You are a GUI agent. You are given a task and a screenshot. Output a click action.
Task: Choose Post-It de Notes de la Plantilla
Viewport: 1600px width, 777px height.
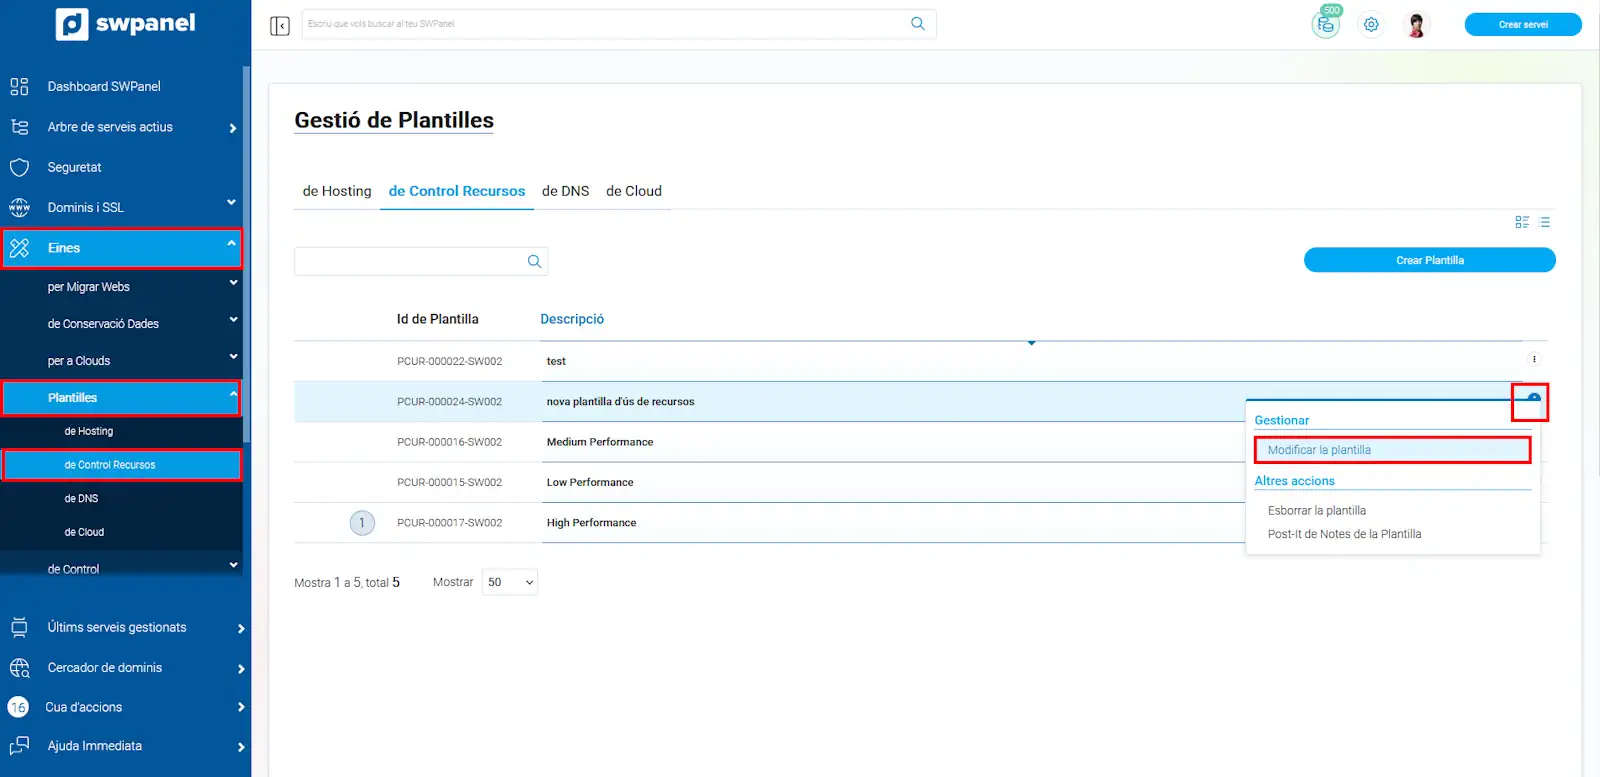coord(1344,534)
